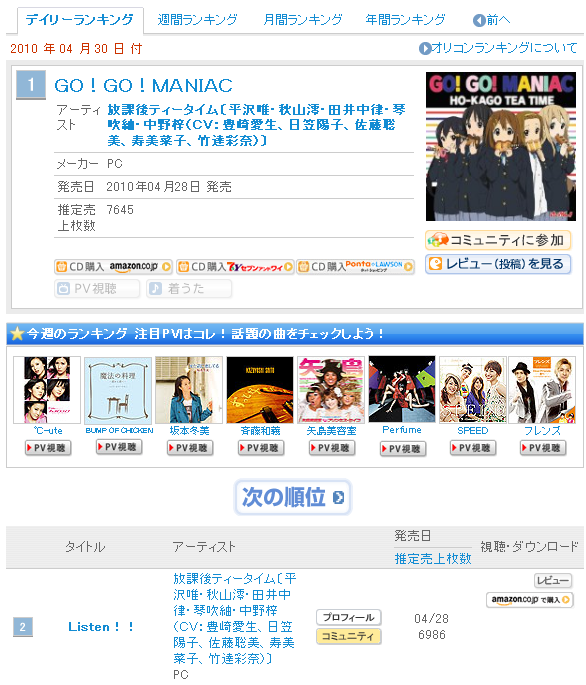The image size is (586, 685).
Task: Click the yellow コミュニティ button in row 2
Action: click(x=349, y=637)
